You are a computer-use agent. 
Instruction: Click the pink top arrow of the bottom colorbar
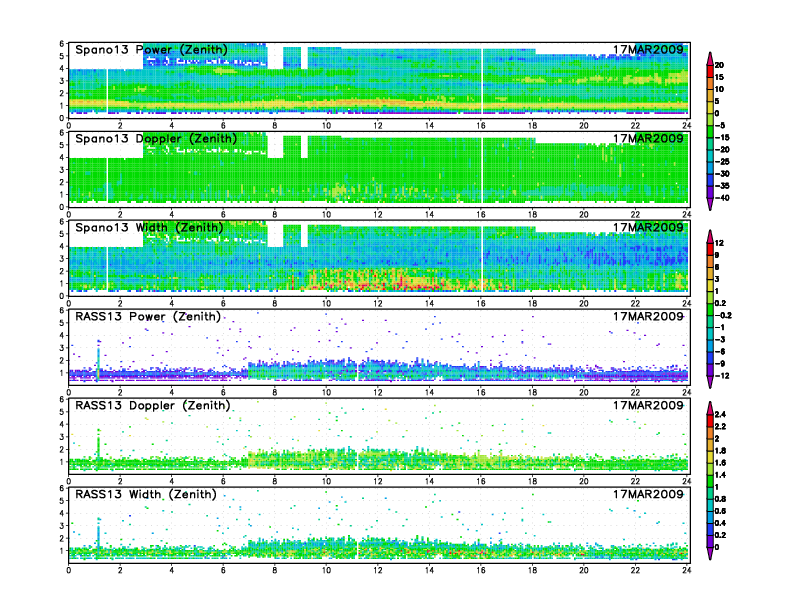click(x=710, y=407)
